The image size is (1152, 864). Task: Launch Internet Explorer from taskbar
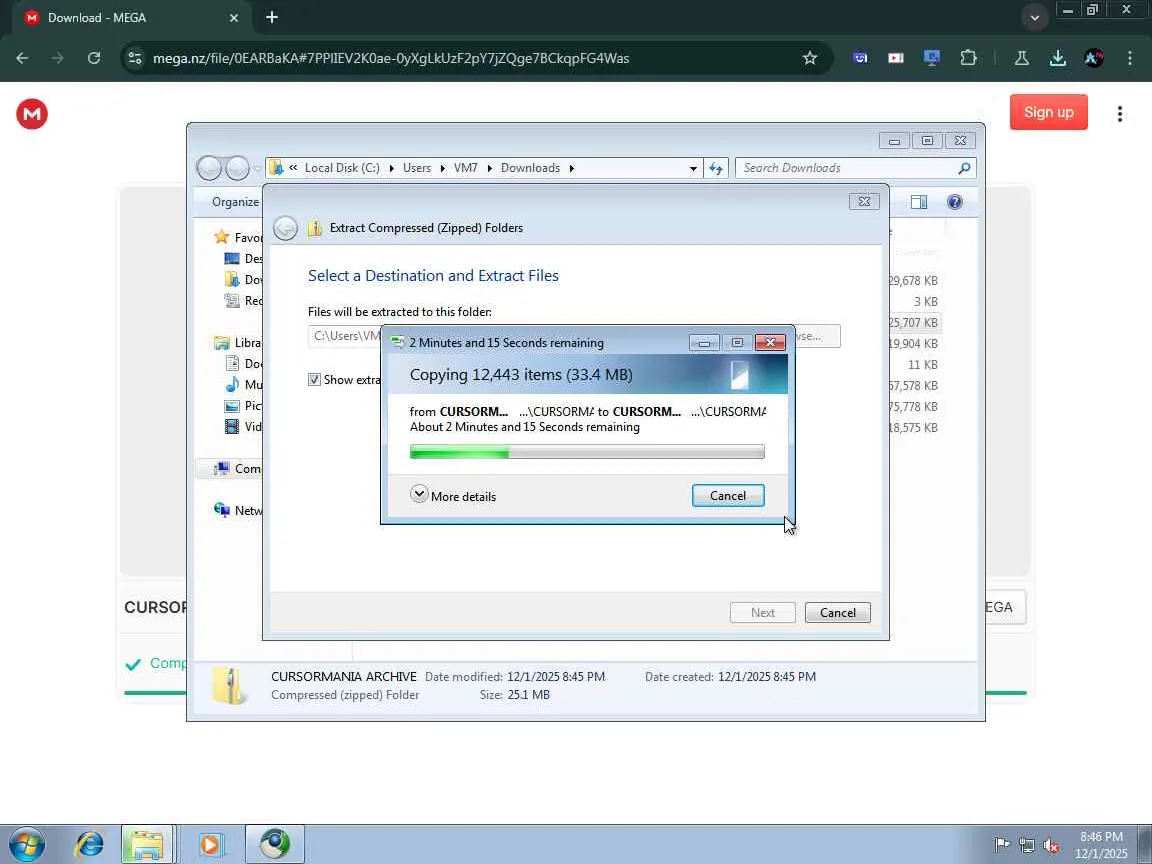[x=90, y=845]
